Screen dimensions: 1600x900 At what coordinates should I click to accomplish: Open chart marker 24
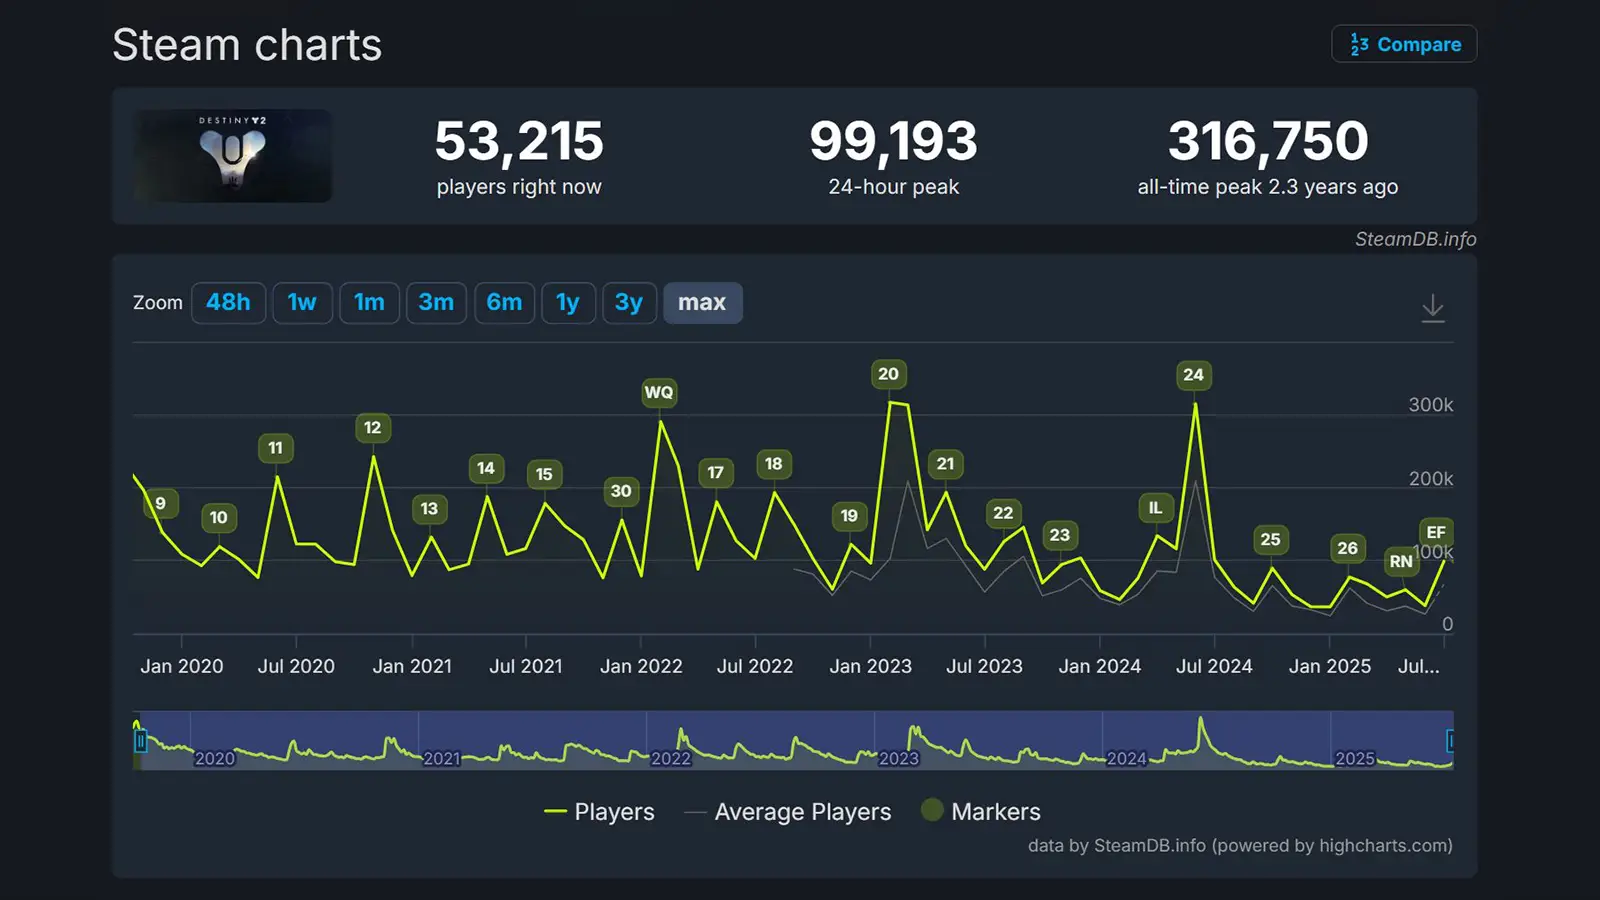[x=1194, y=375]
